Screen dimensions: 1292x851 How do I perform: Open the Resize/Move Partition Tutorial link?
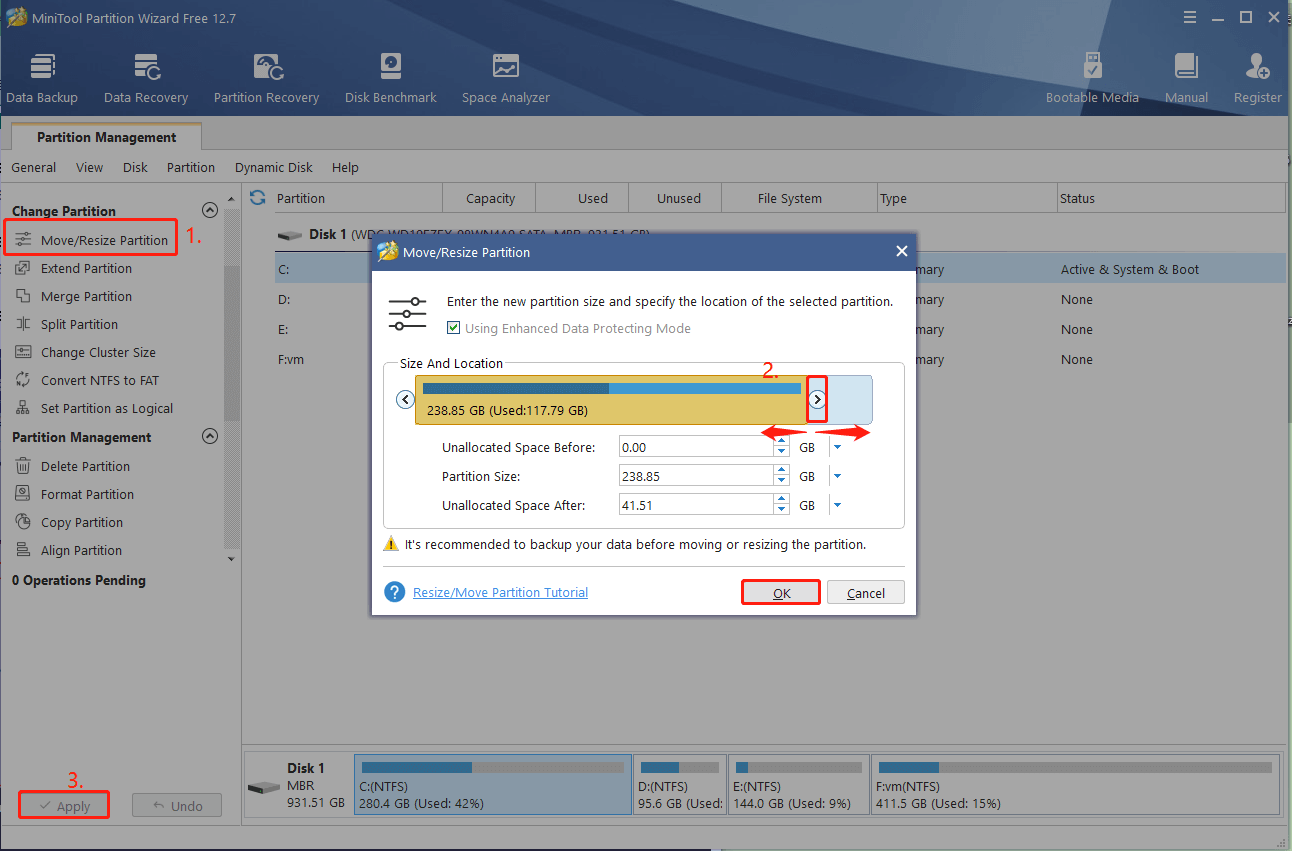pyautogui.click(x=500, y=593)
